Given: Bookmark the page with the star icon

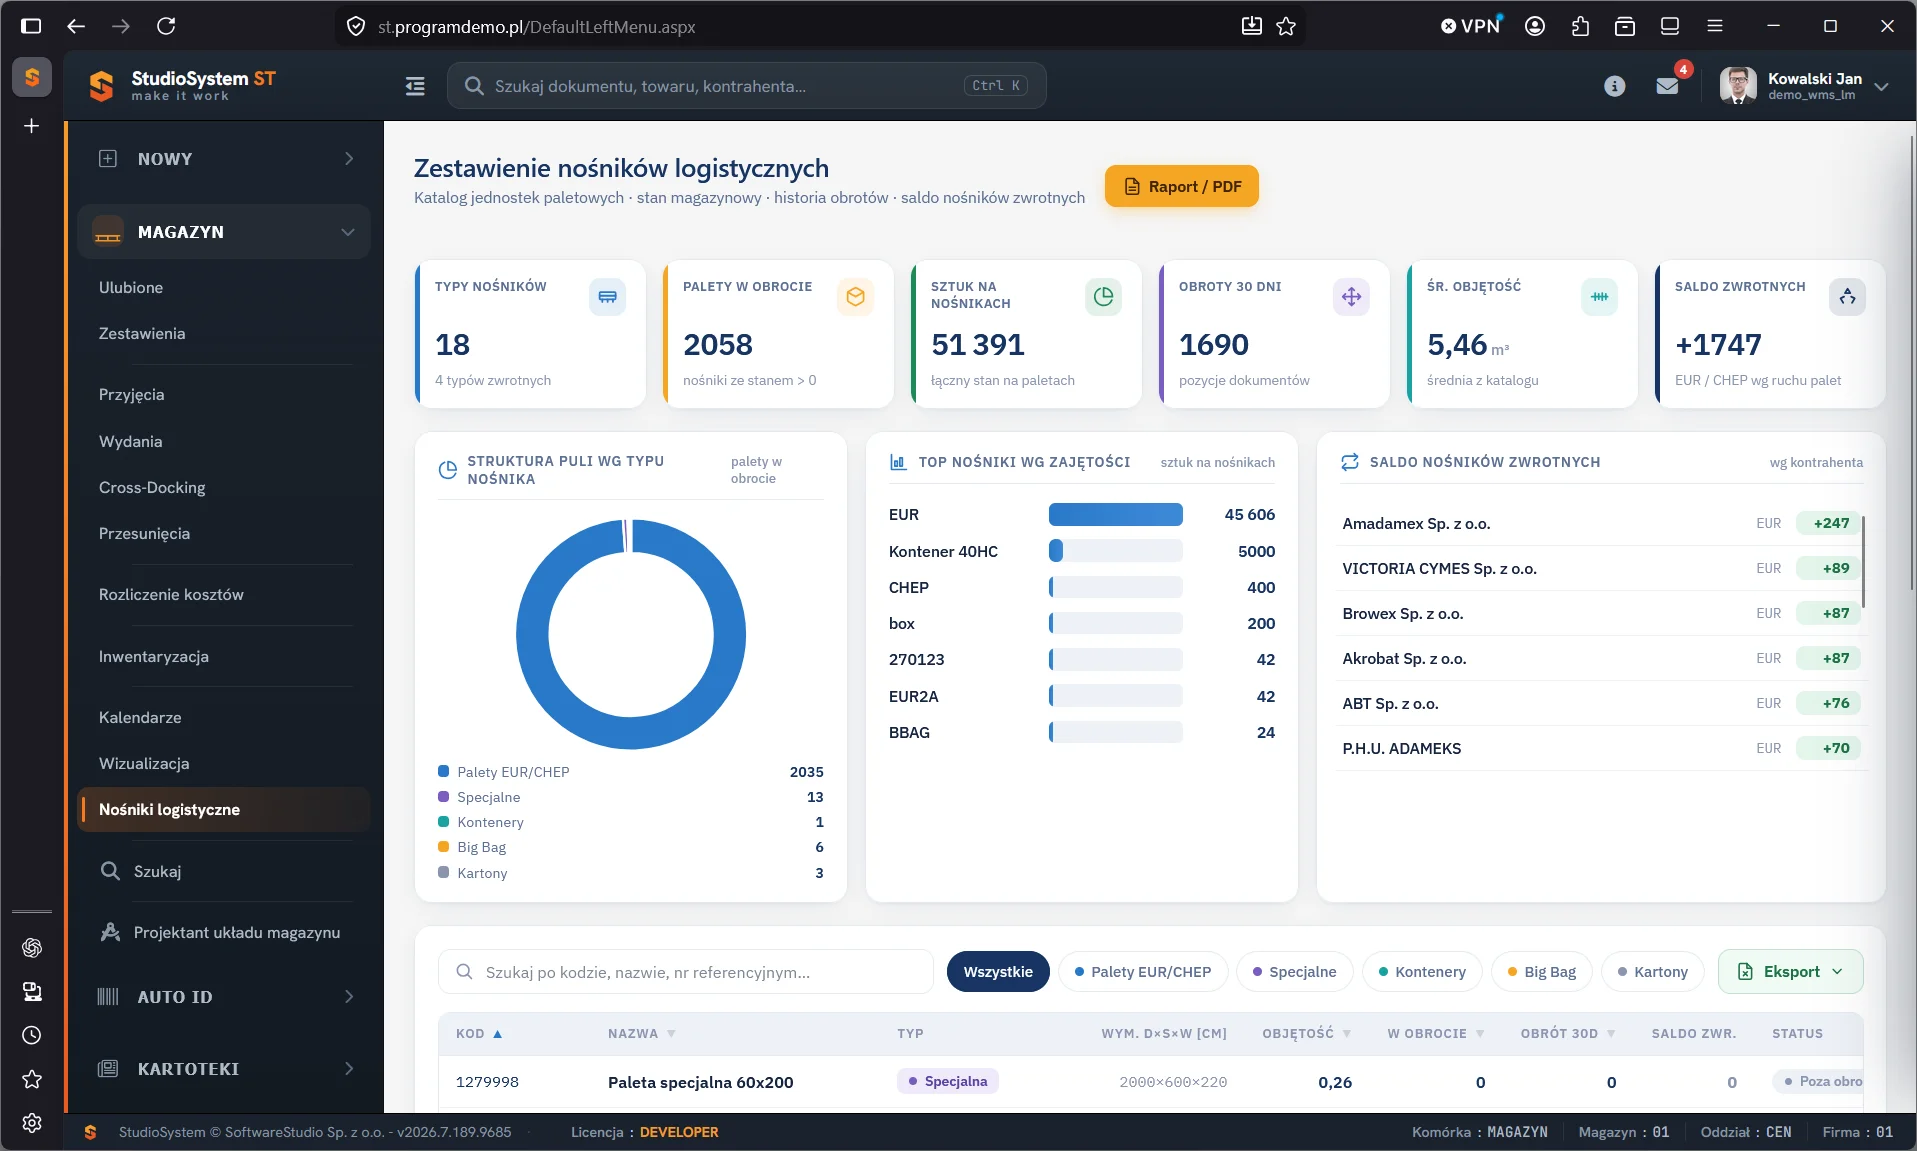Looking at the screenshot, I should point(1286,26).
